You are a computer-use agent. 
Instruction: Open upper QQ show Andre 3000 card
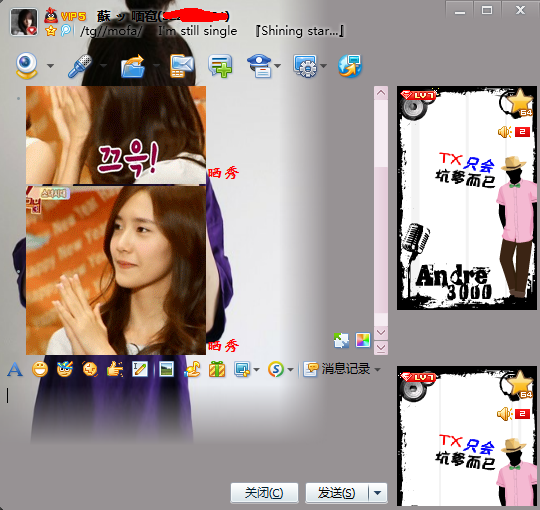tap(467, 198)
